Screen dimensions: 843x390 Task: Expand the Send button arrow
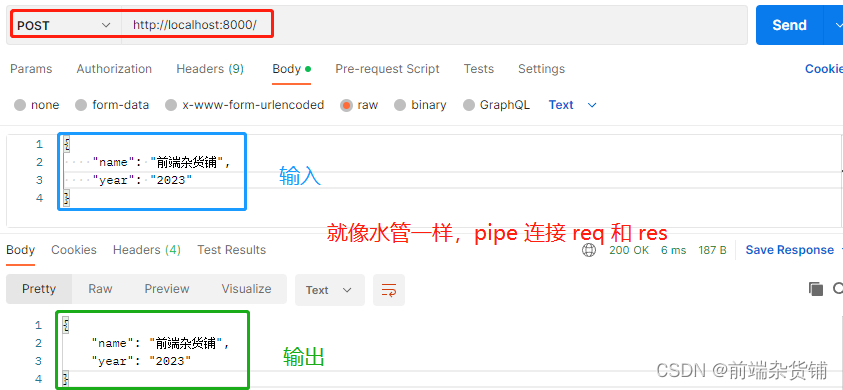point(837,25)
